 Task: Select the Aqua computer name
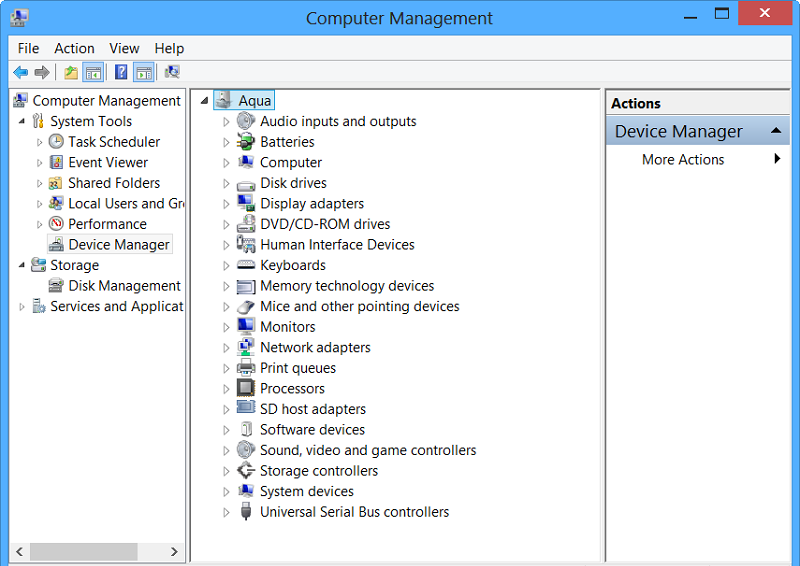coord(255,101)
